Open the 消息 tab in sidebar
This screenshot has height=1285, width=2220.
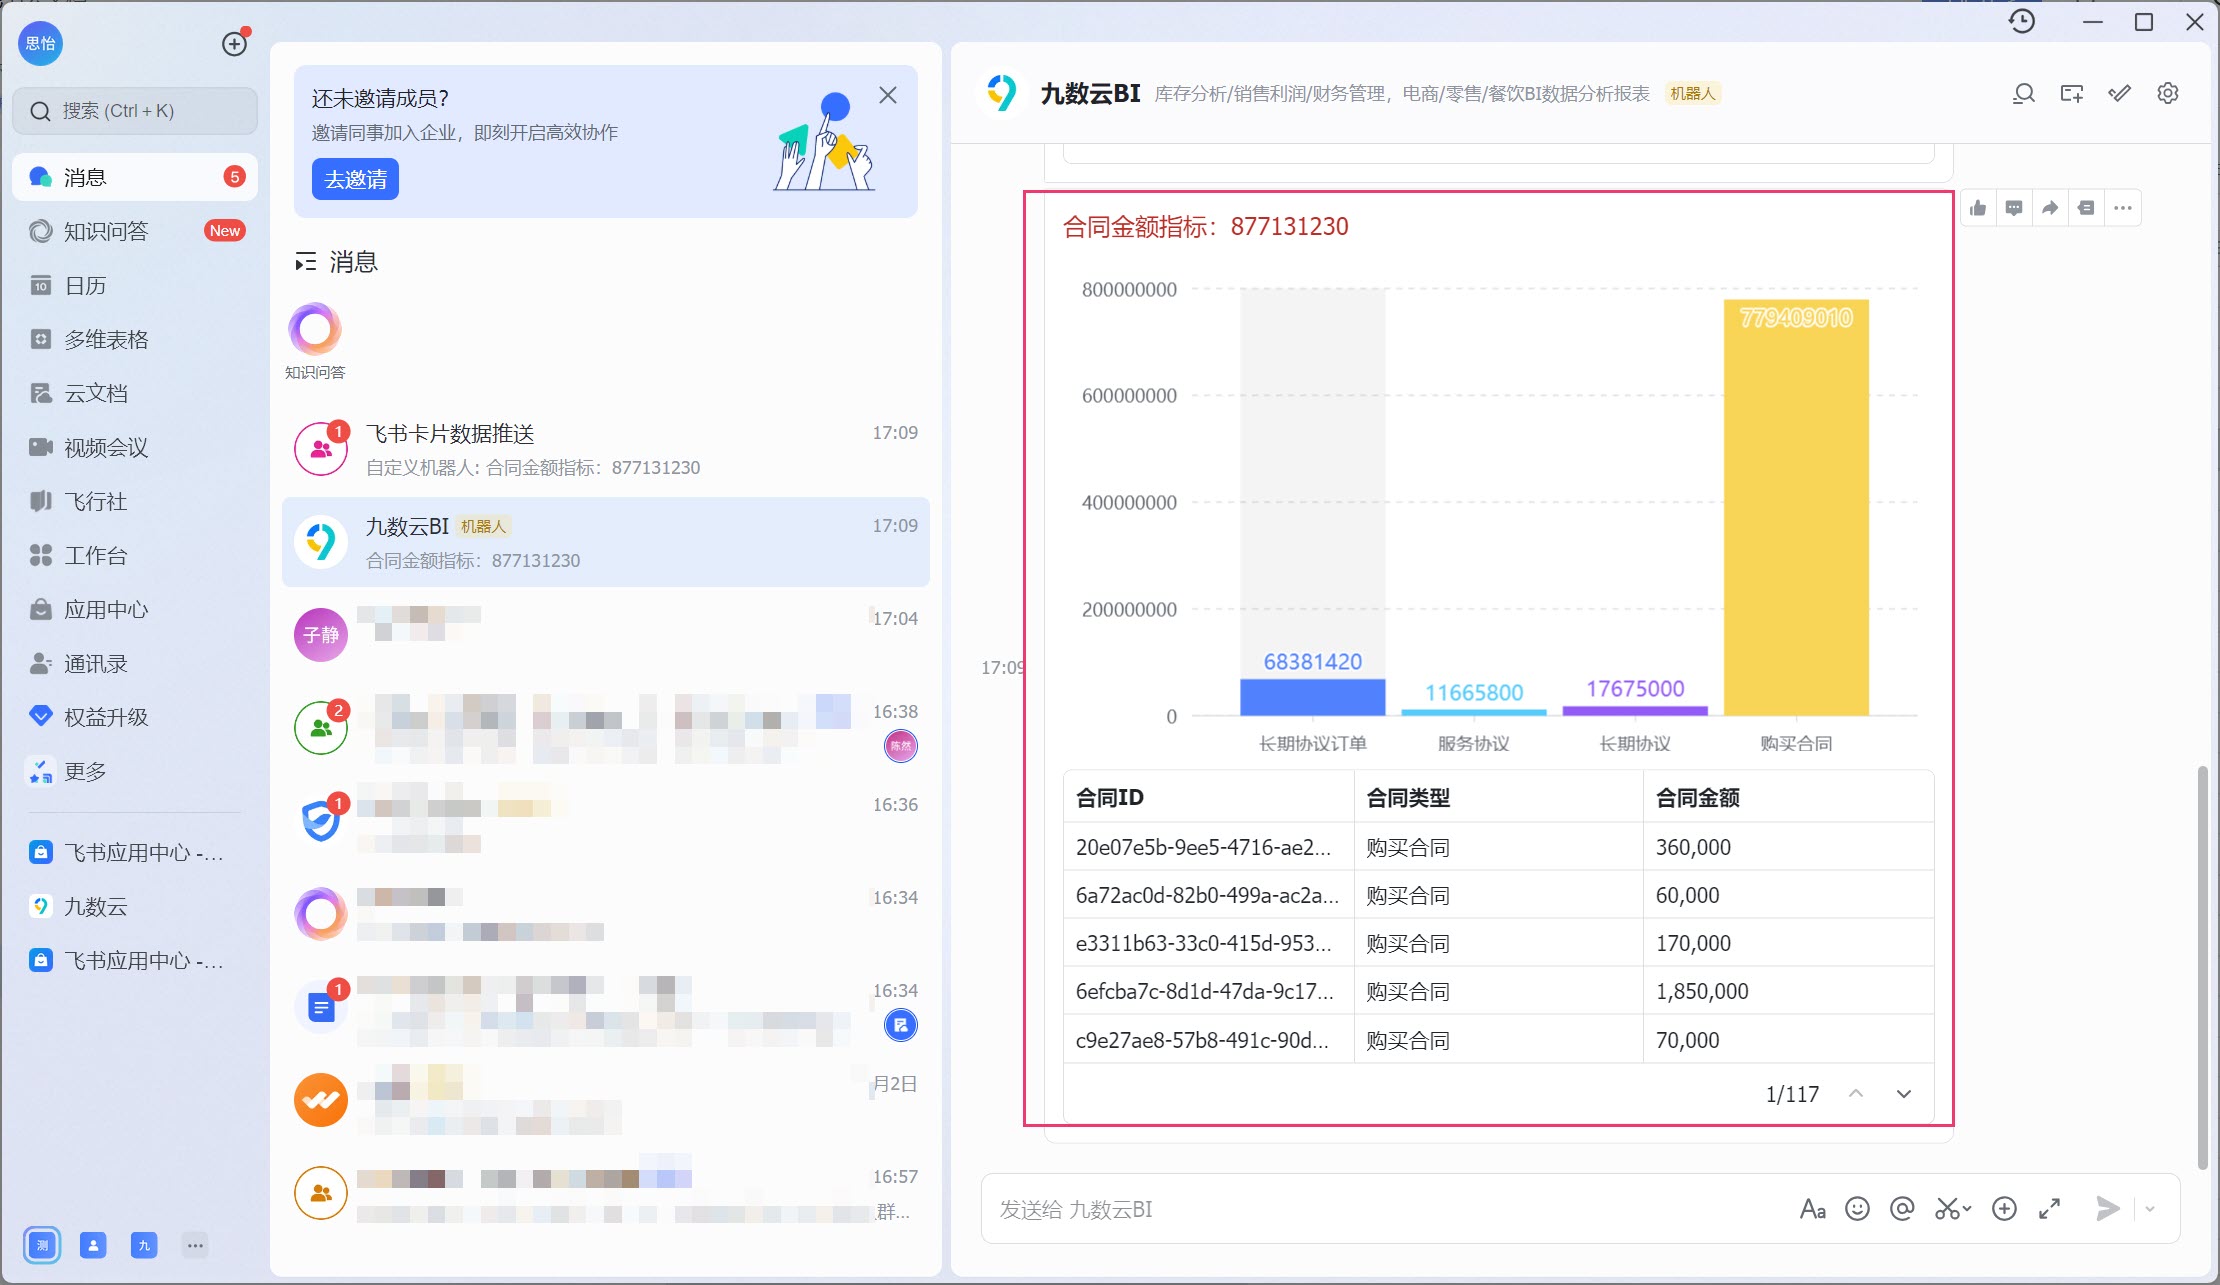click(135, 177)
